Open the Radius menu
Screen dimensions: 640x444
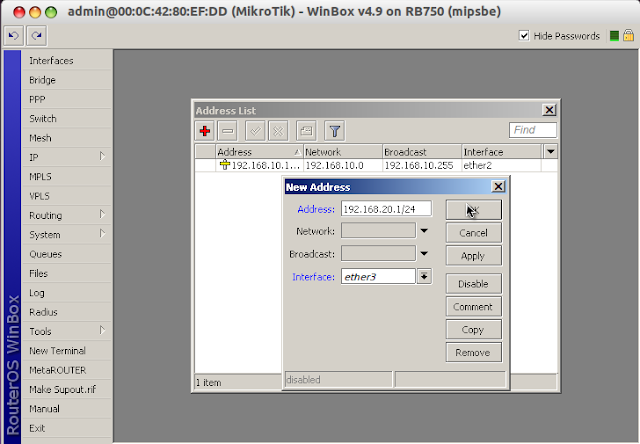67,312
